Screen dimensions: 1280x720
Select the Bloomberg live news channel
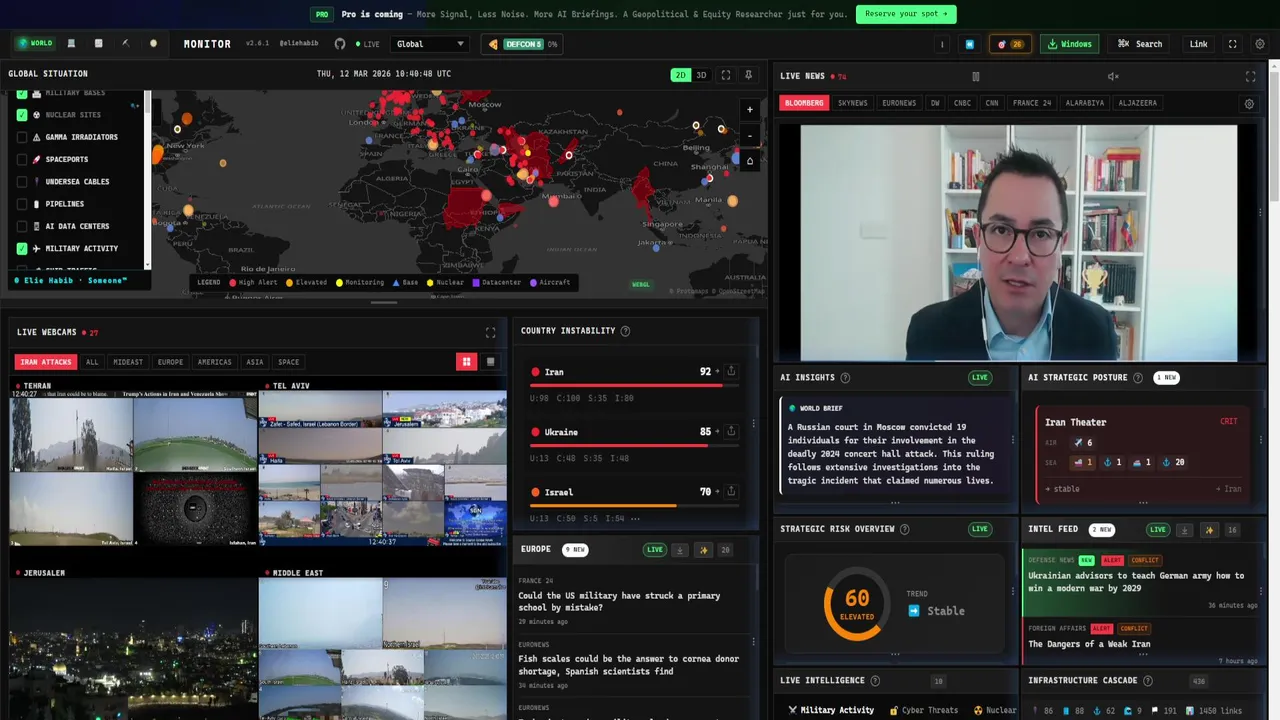[804, 103]
